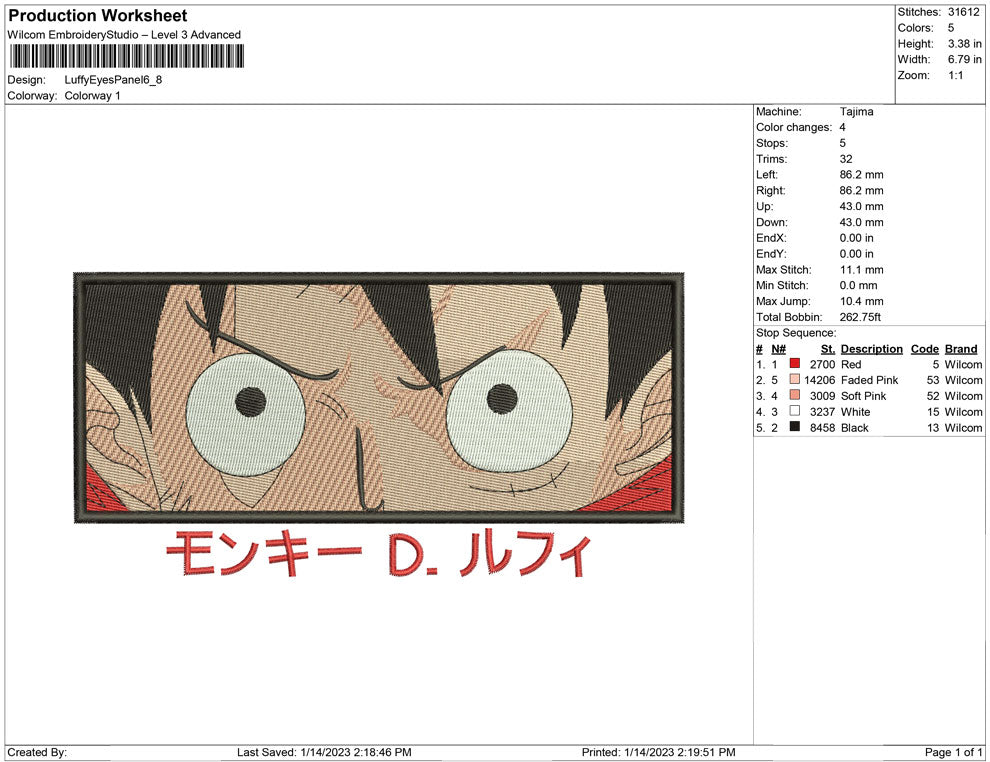The width and height of the screenshot is (990, 762).
Task: Click the Stitches count value 31612
Action: [x=966, y=12]
